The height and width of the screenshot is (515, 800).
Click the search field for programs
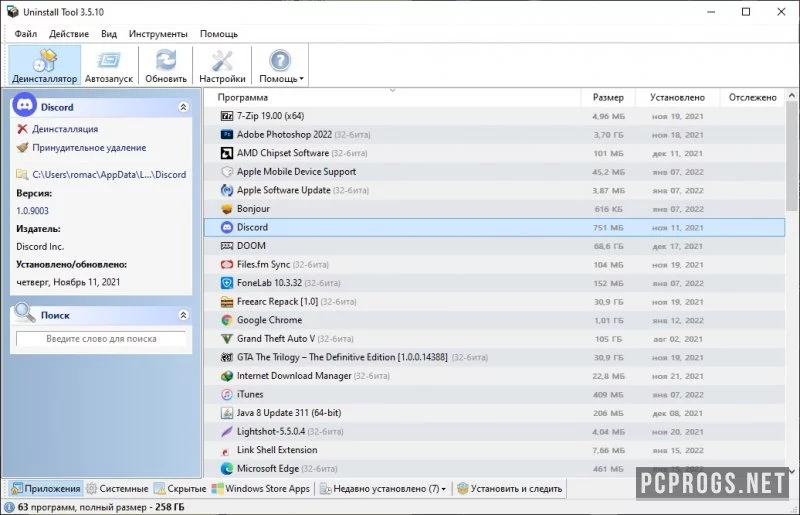coord(101,338)
